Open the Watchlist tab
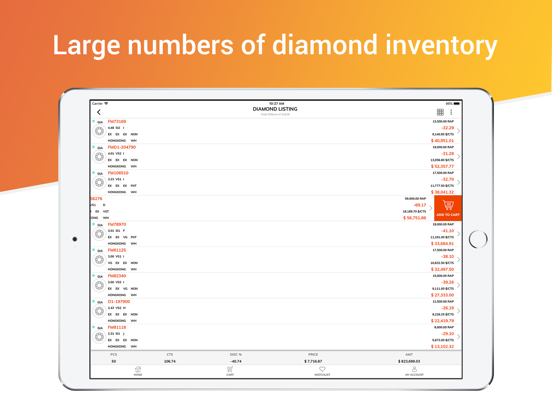552x414 pixels. pyautogui.click(x=322, y=371)
